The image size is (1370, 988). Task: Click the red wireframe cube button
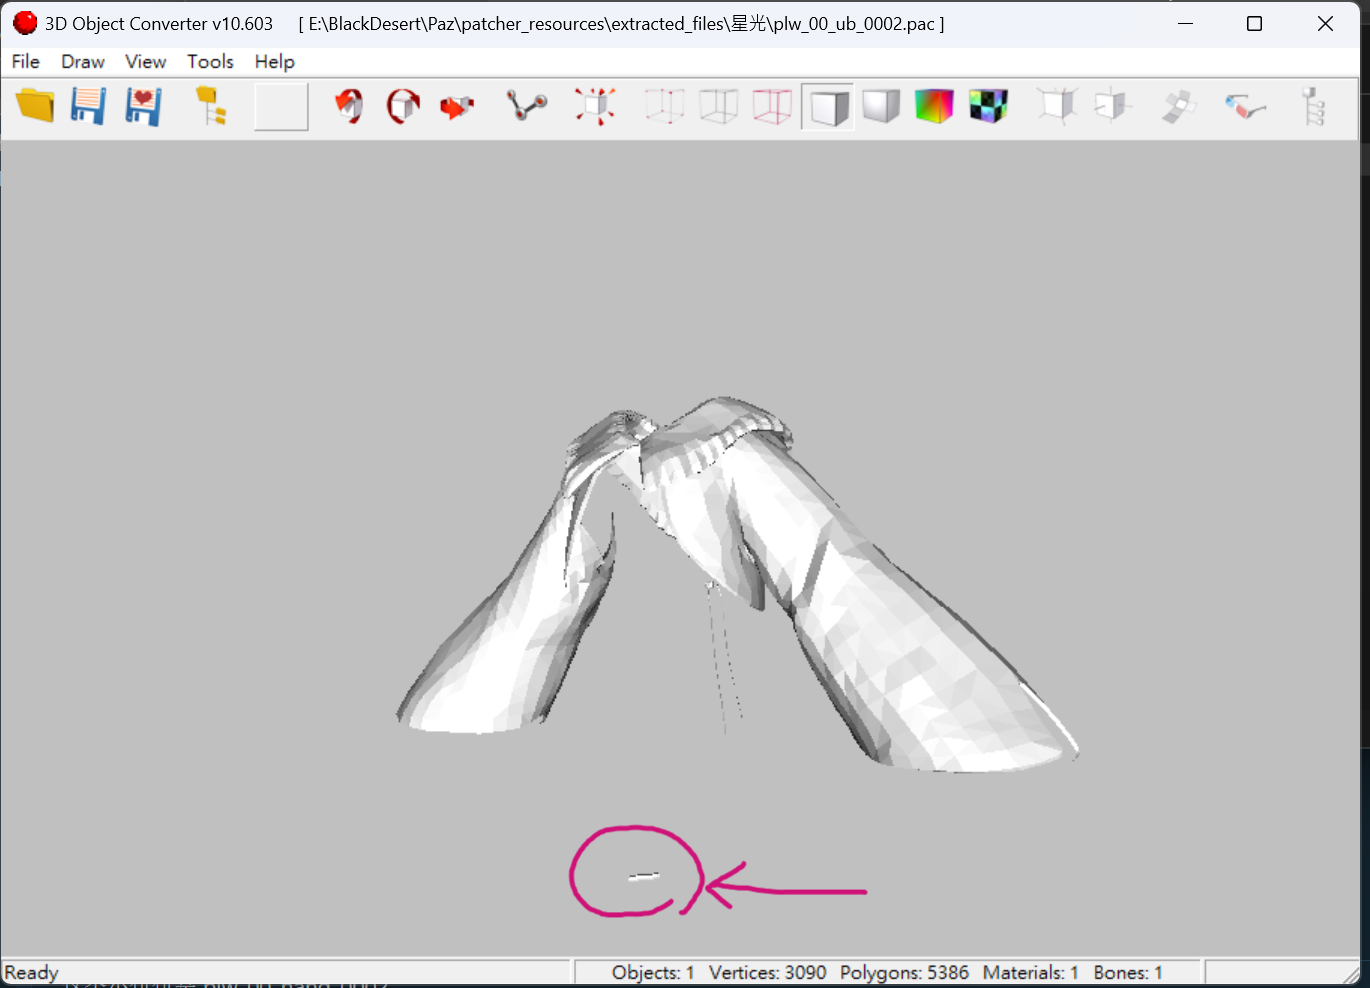[x=772, y=106]
